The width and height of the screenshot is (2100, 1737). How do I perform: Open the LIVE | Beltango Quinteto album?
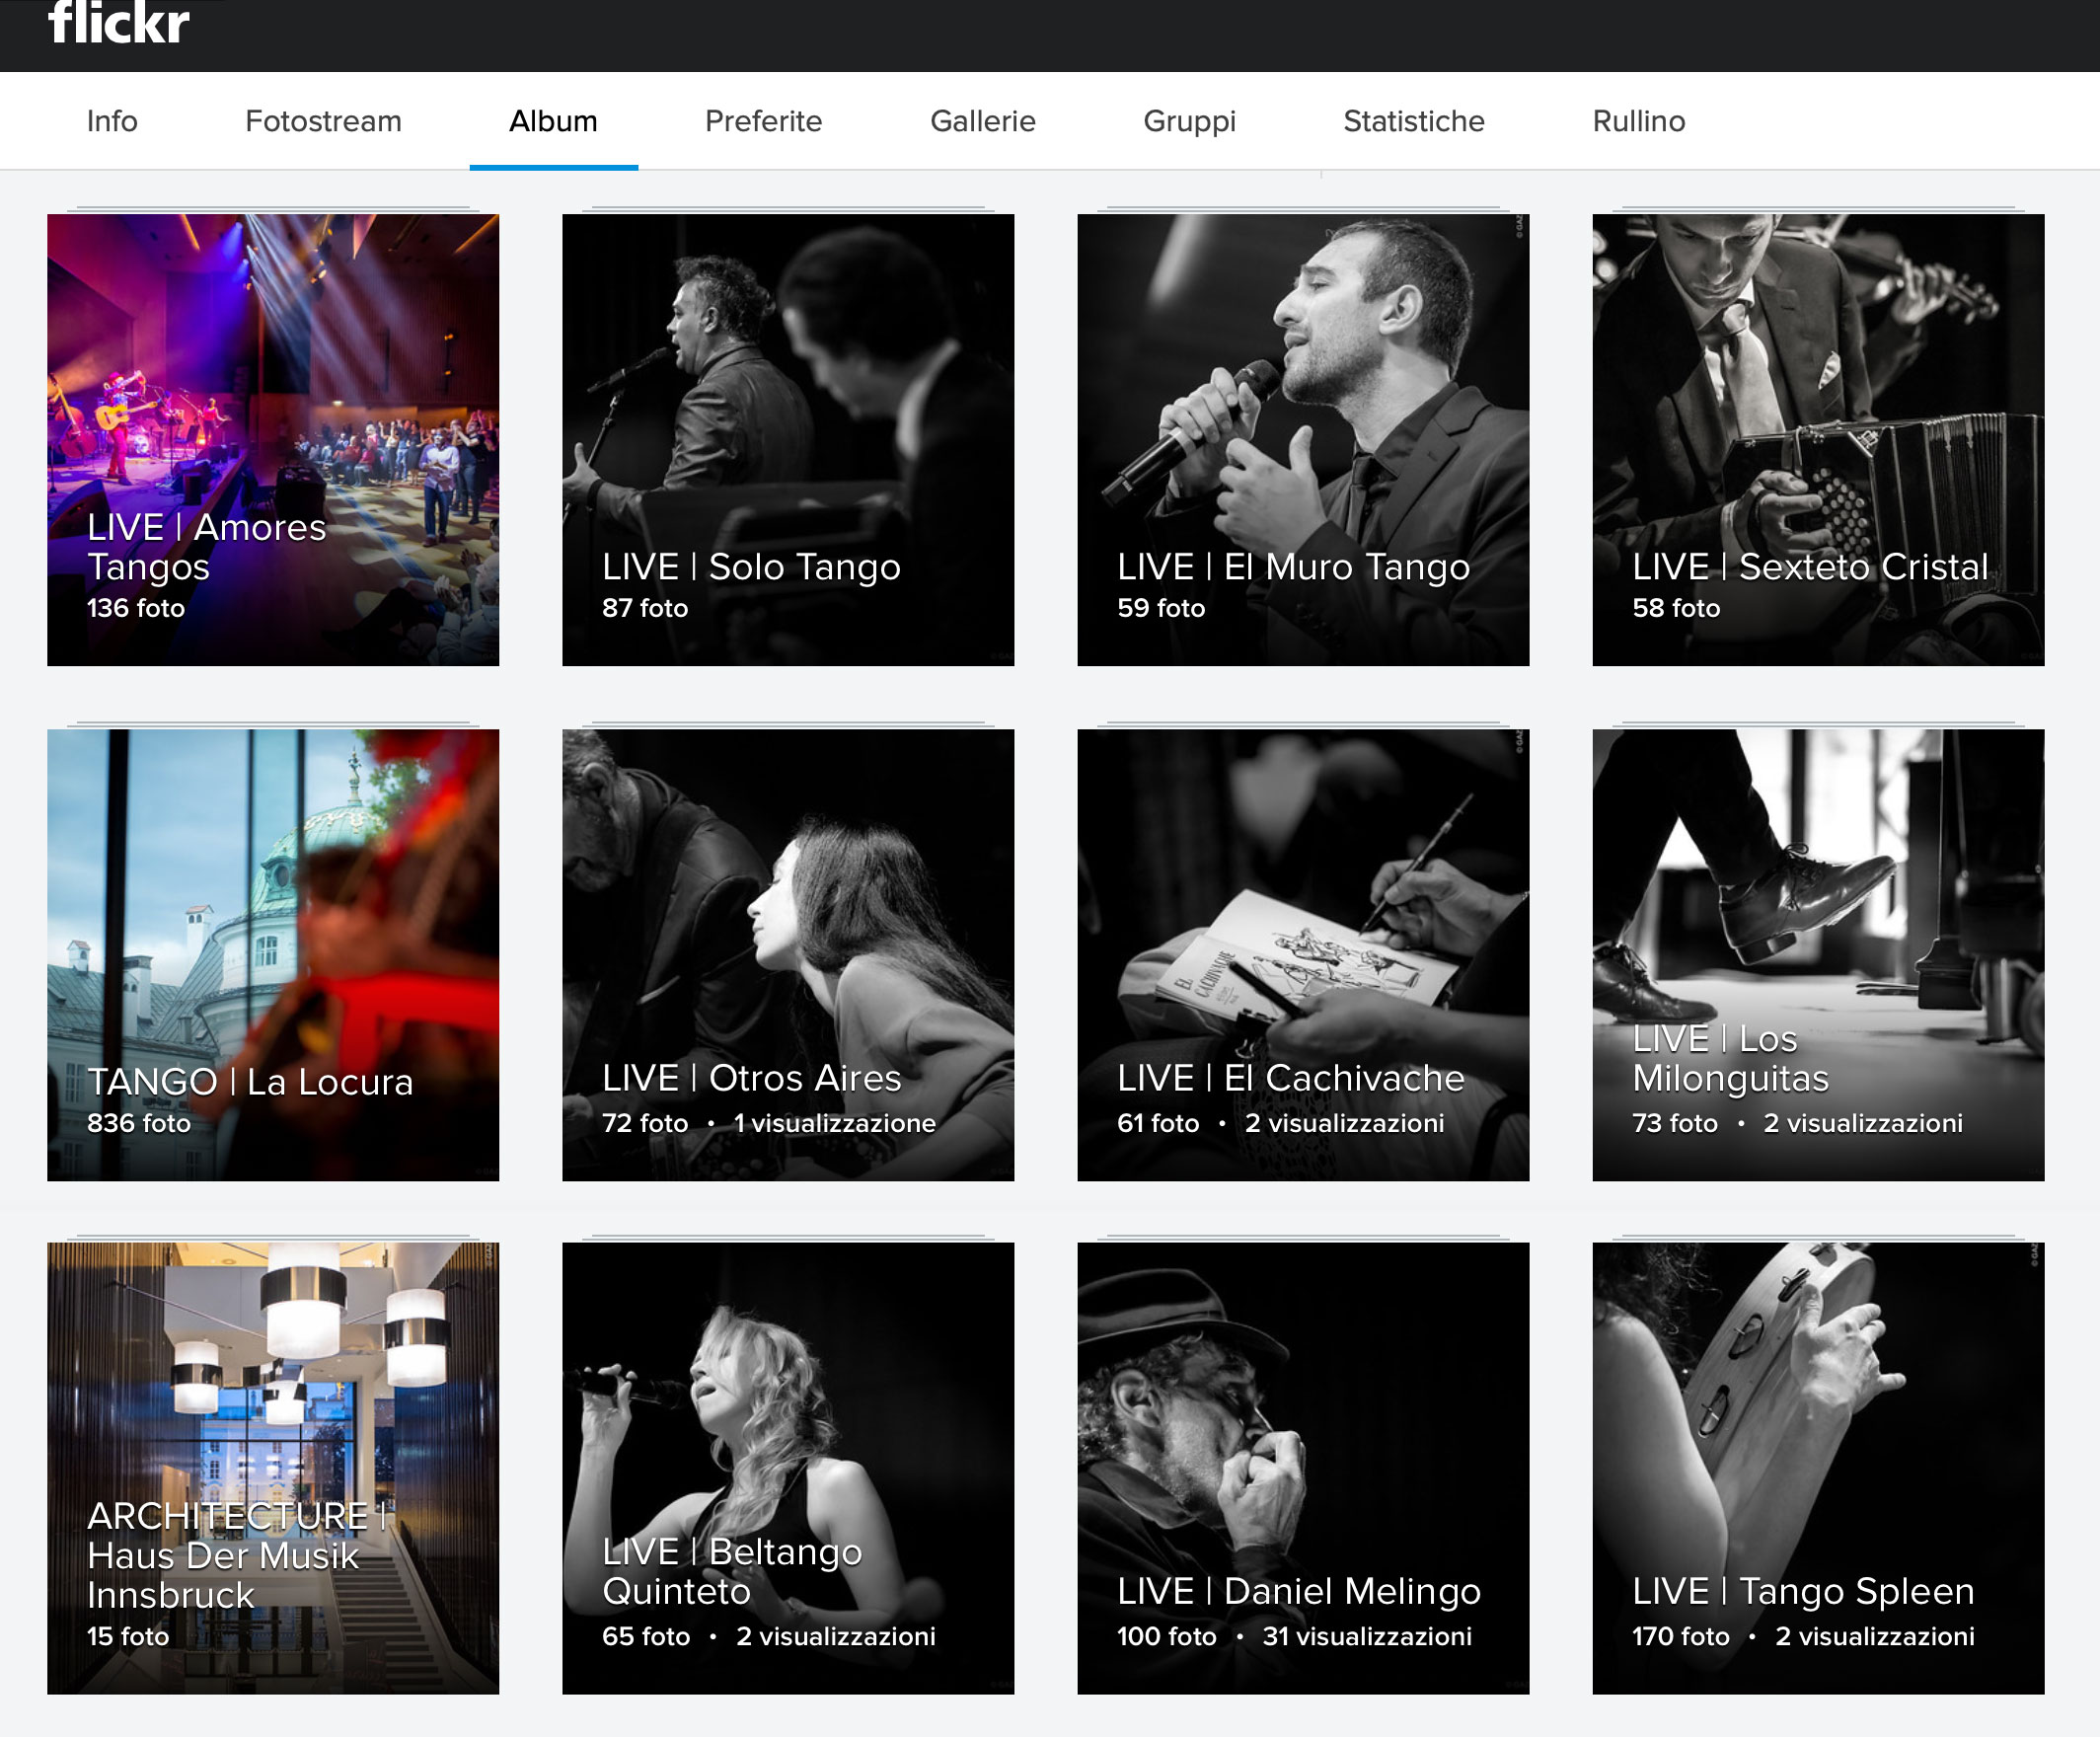pyautogui.click(x=788, y=1468)
